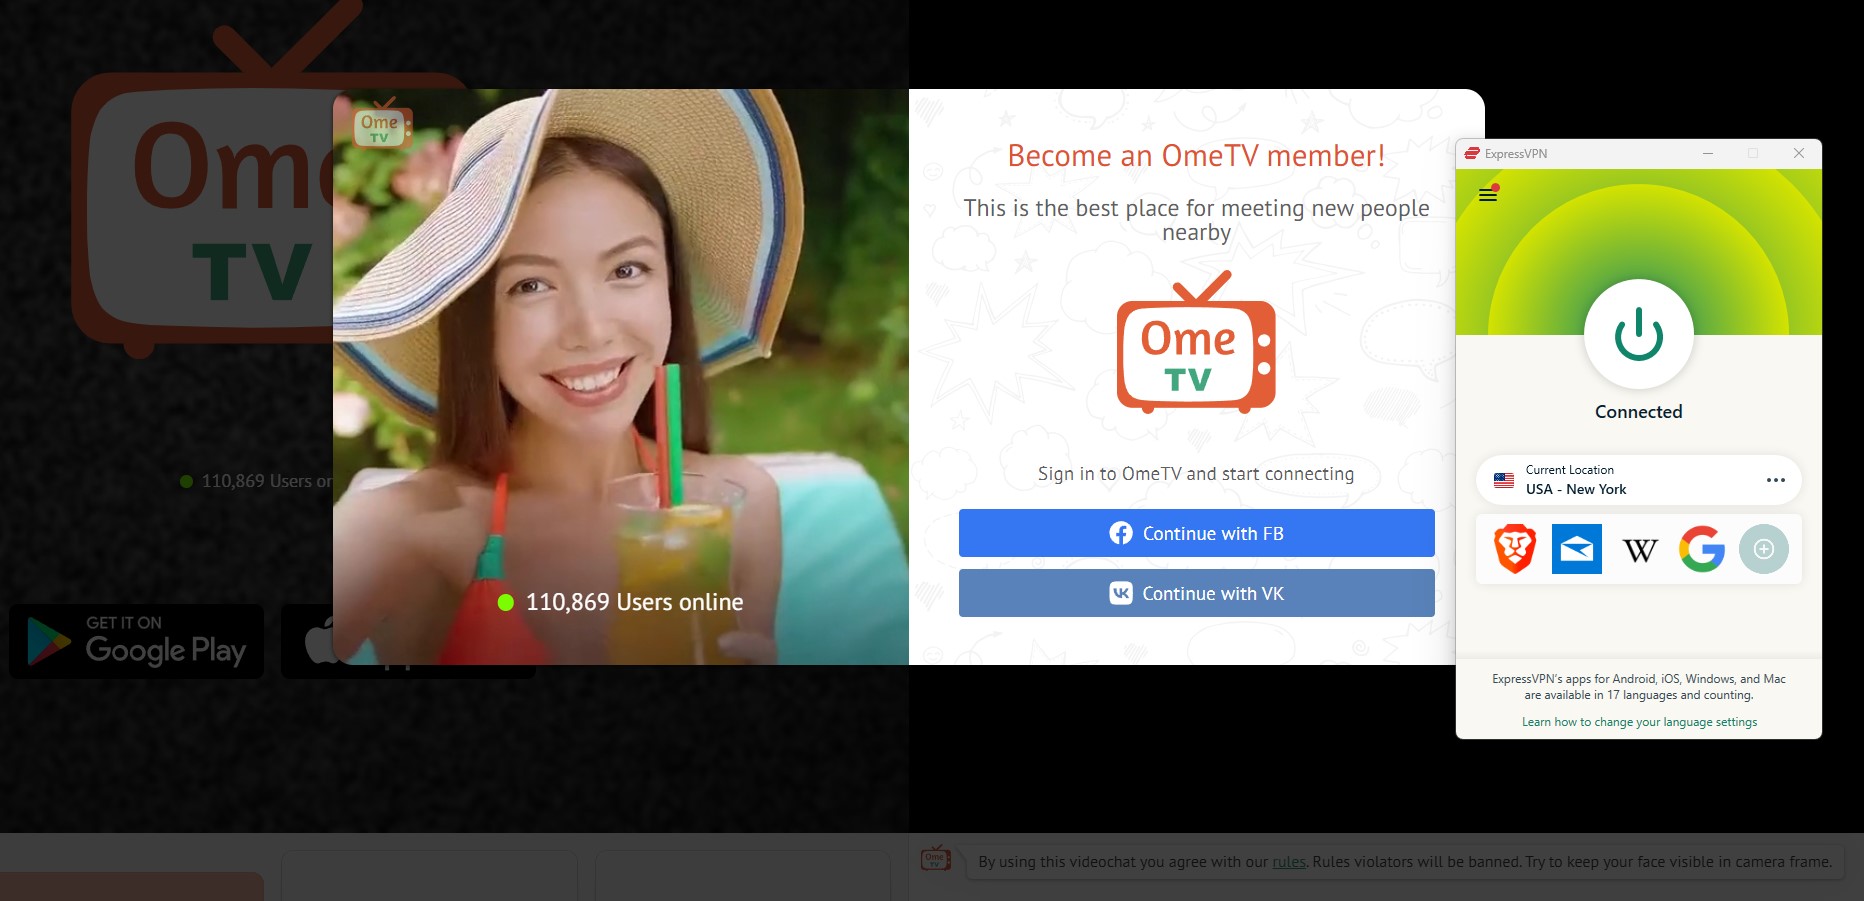
Task: Toggle the VPN power button to disconnect
Action: click(x=1637, y=334)
